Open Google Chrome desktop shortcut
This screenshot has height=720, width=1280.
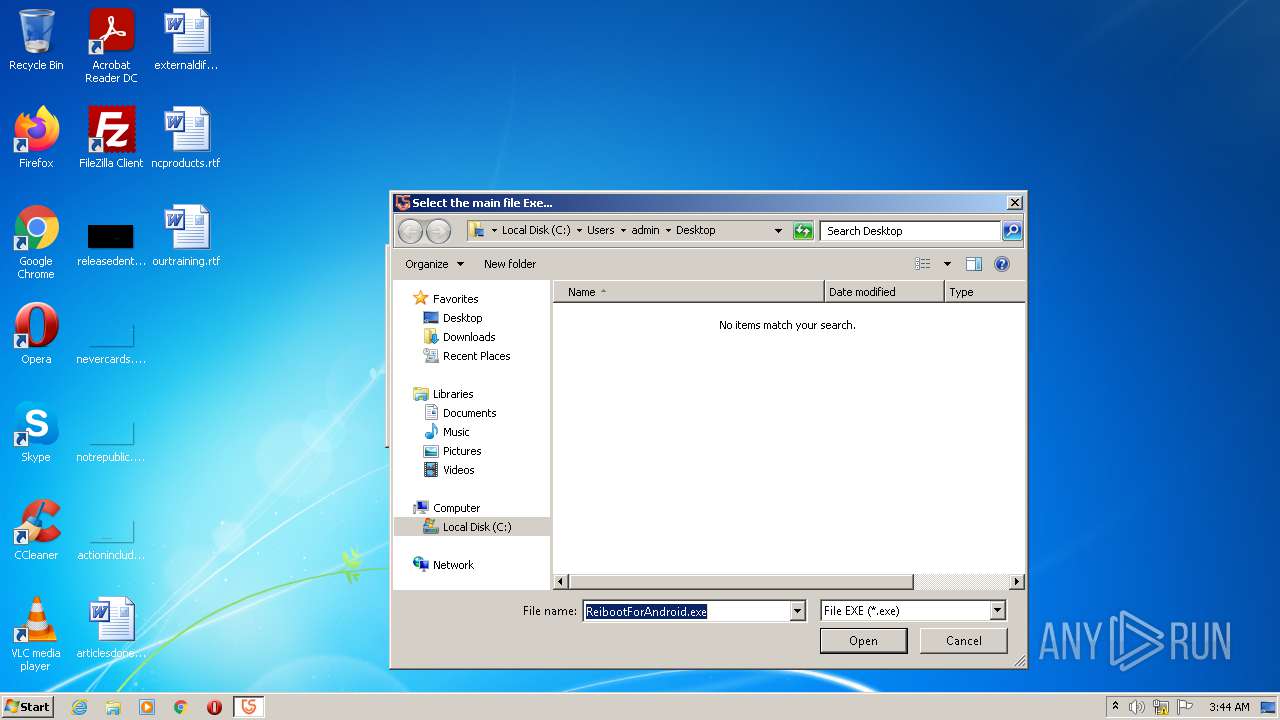(x=36, y=242)
